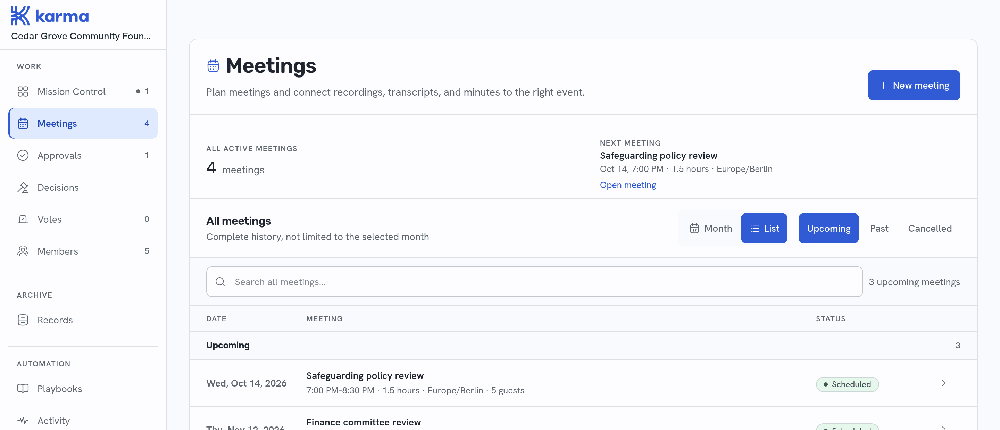Click the Karma logo icon

point(20,15)
